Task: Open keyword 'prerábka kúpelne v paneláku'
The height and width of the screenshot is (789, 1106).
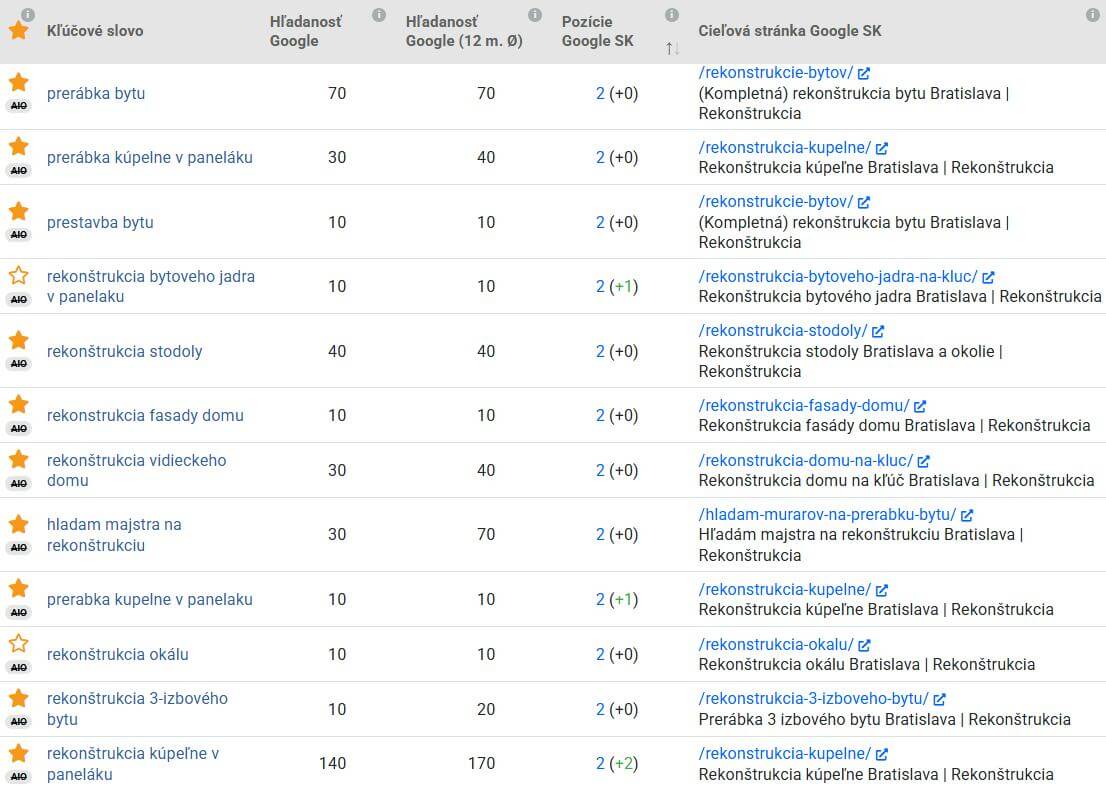Action: click(150, 157)
